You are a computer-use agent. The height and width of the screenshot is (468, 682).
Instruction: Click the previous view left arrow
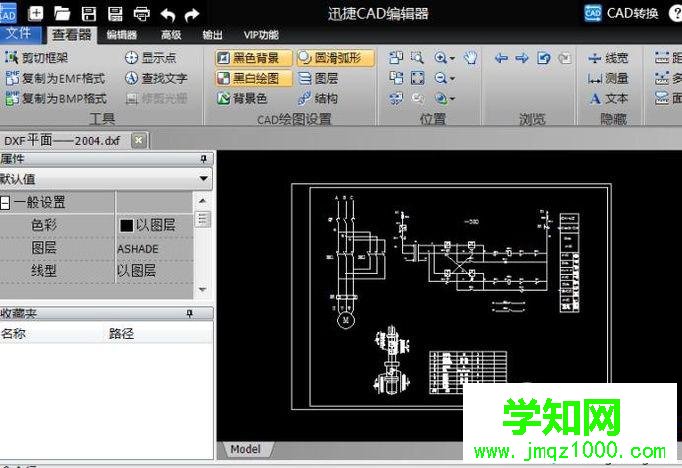point(501,58)
